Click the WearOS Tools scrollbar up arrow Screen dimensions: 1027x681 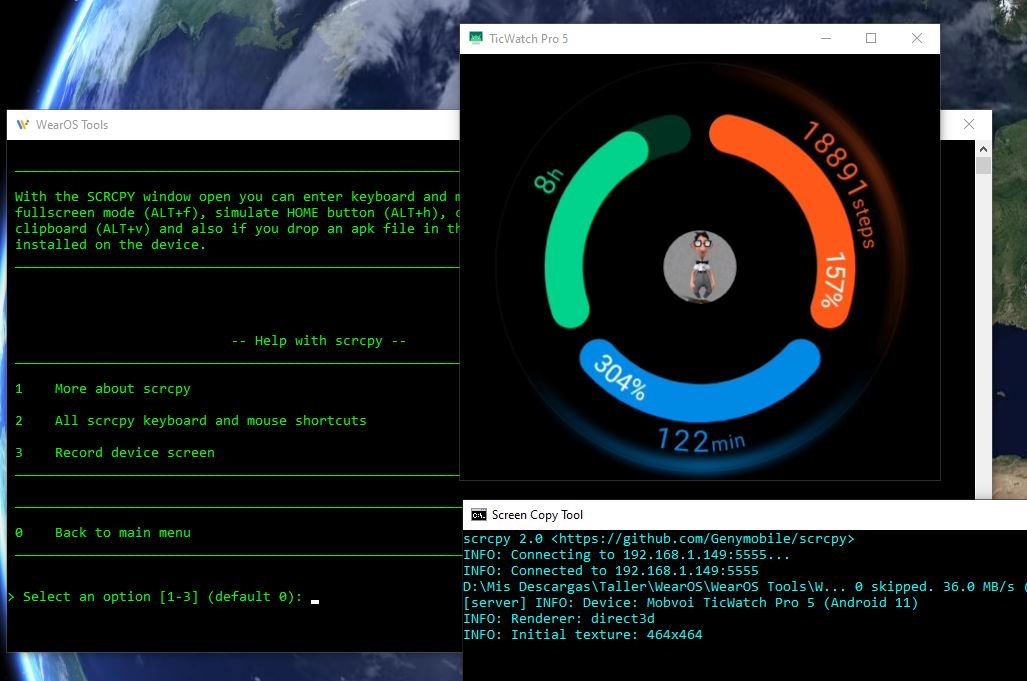983,149
